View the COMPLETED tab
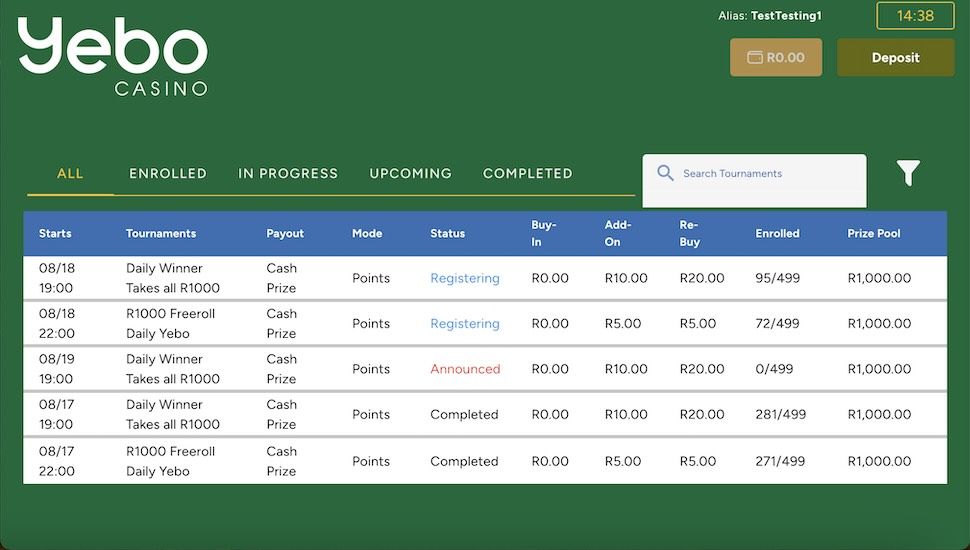Viewport: 970px width, 550px height. coord(528,174)
